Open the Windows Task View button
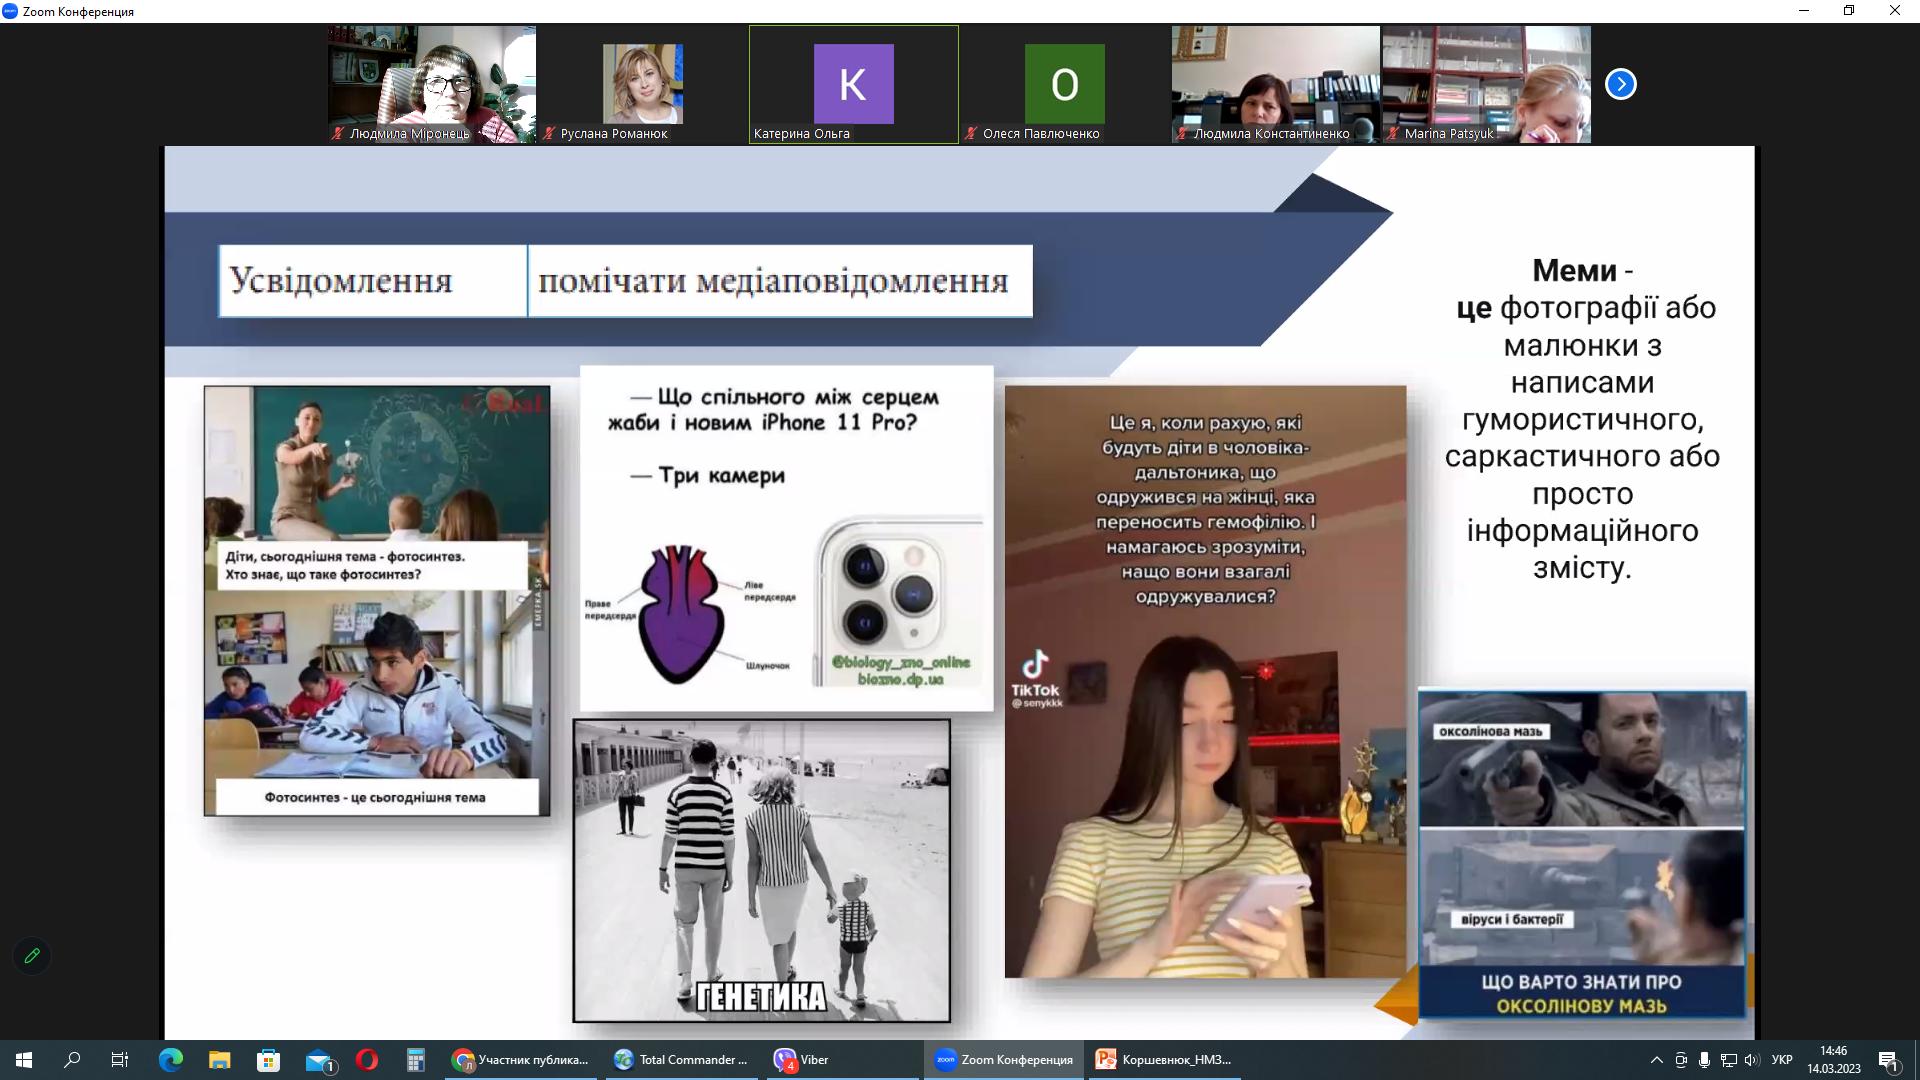Screen dimensions: 1920x1080 [120, 1059]
